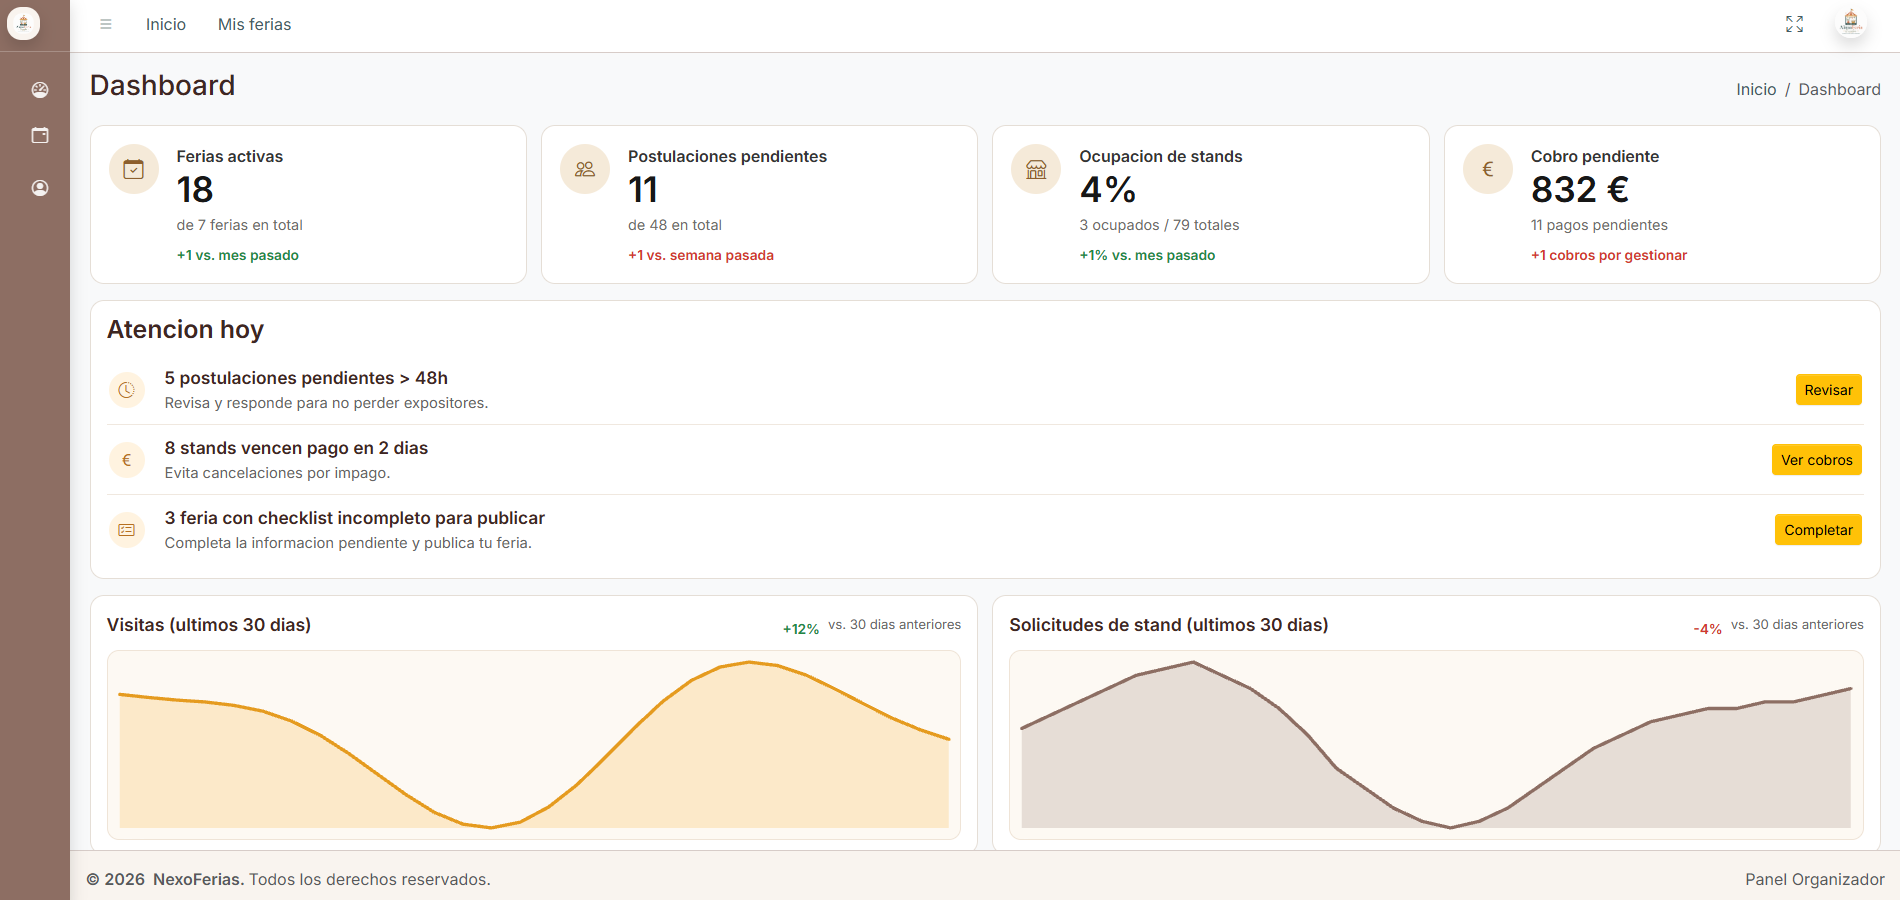Viewport: 1900px width, 900px height.
Task: Click 'Atencion hoy' section title
Action: pos(186,329)
